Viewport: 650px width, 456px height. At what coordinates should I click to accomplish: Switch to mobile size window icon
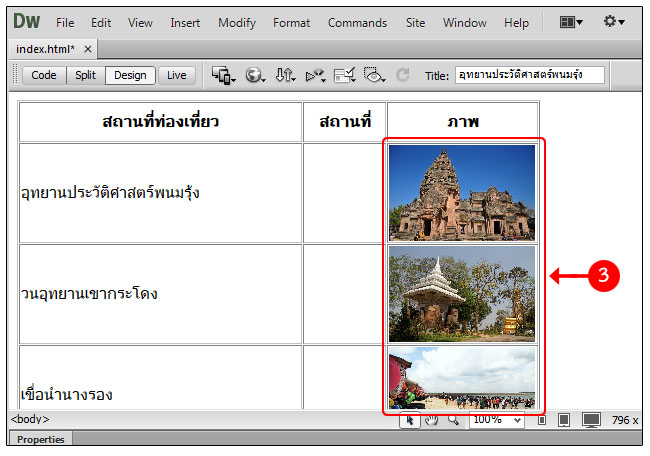pyautogui.click(x=542, y=420)
